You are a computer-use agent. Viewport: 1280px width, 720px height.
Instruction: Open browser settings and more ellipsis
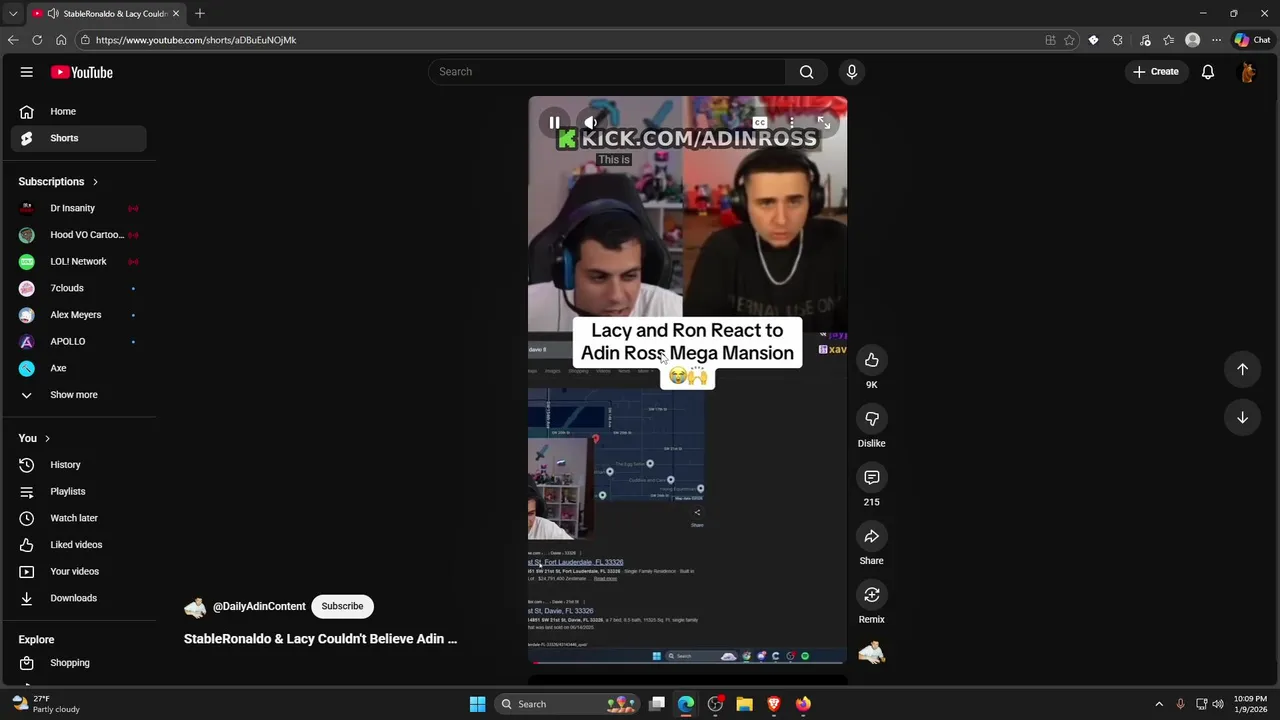pos(1216,40)
